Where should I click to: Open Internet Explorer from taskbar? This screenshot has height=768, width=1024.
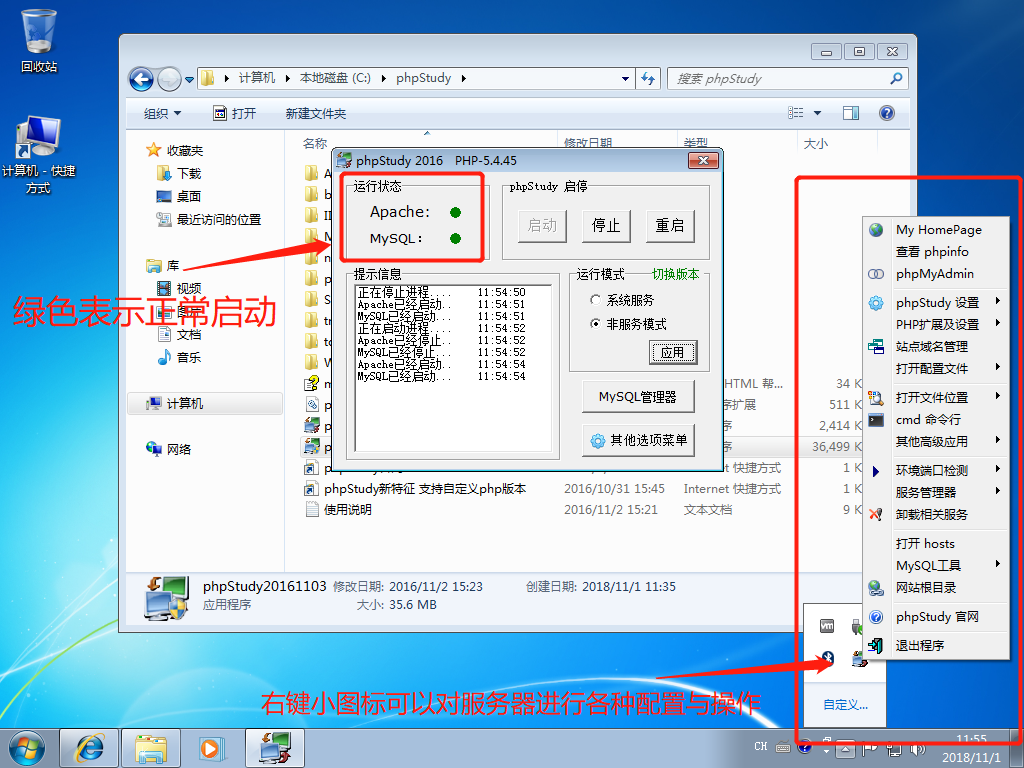[x=89, y=748]
